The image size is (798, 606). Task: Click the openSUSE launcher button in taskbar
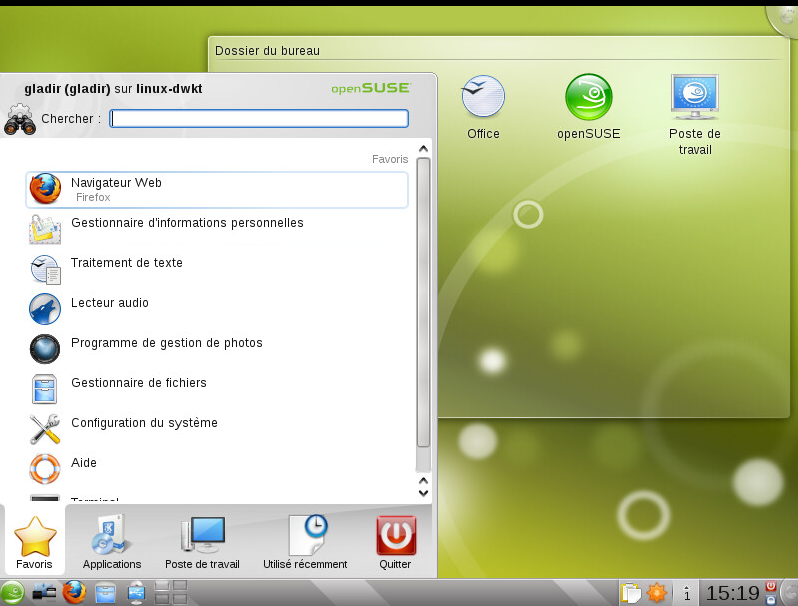point(13,592)
